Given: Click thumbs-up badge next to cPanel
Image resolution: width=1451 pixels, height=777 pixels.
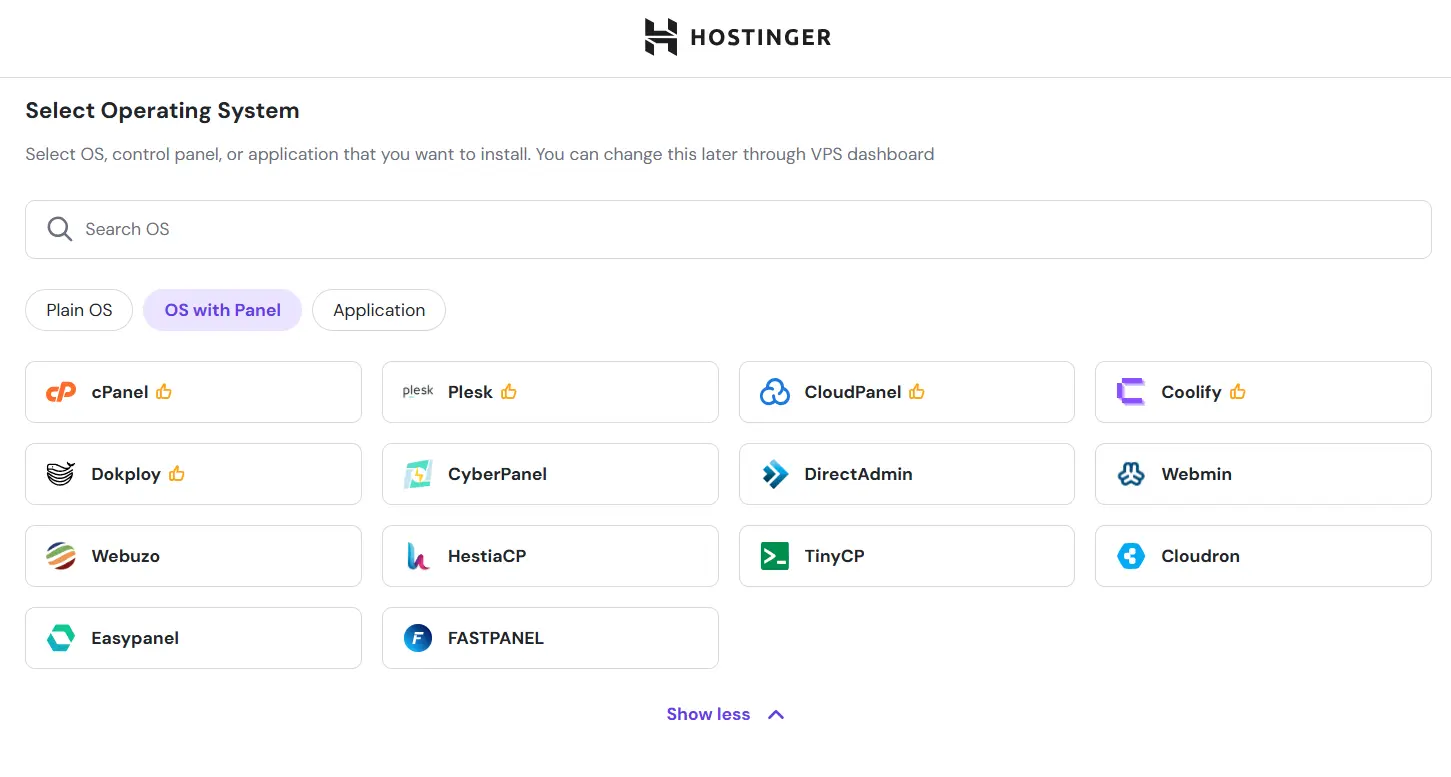Looking at the screenshot, I should click(164, 391).
